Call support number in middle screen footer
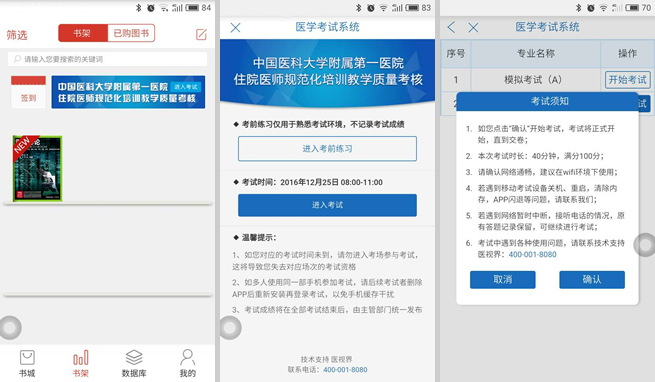The height and width of the screenshot is (382, 655). [345, 370]
